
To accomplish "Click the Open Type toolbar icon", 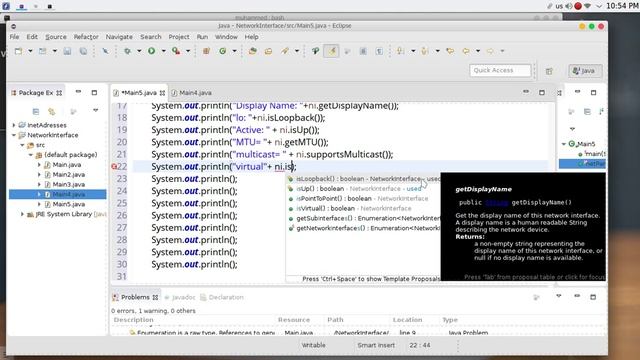I will tap(253, 51).
